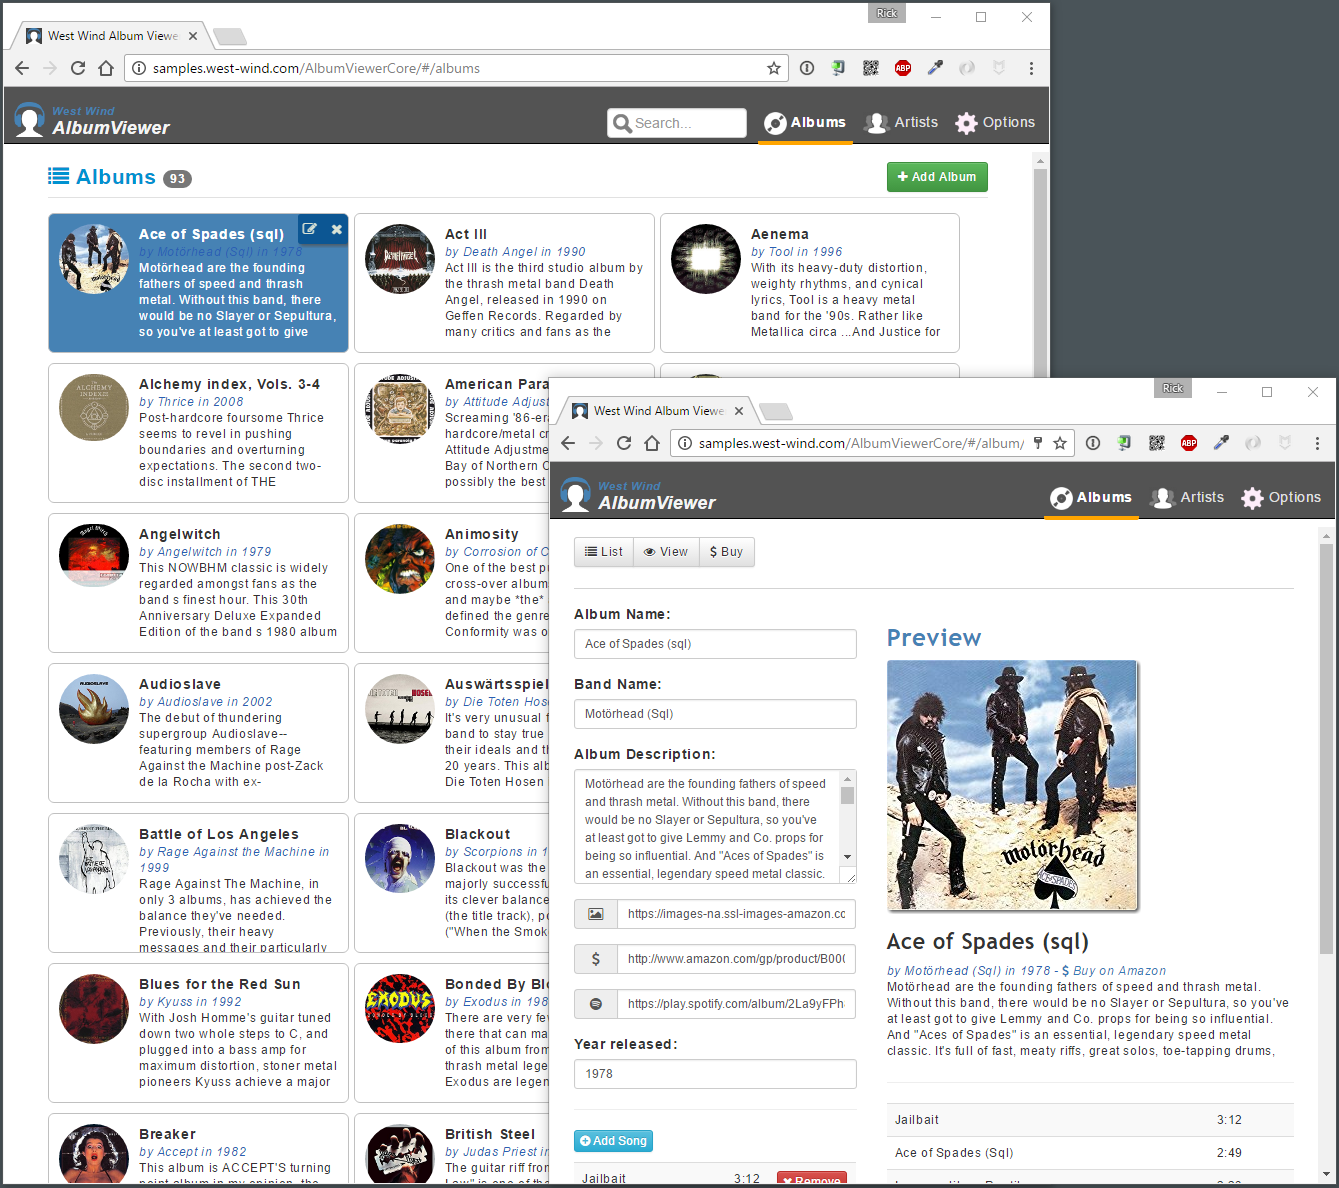This screenshot has height=1188, width=1339.
Task: Open Options tab in back window
Action: click(995, 122)
